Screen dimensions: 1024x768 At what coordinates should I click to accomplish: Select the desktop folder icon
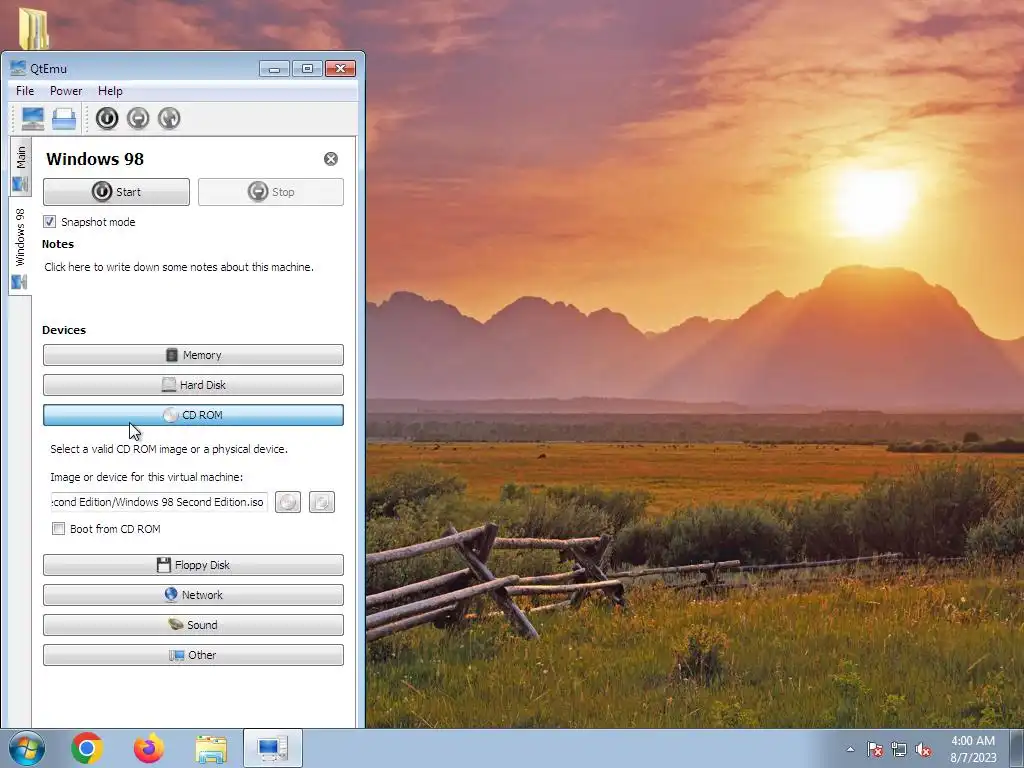click(x=33, y=27)
